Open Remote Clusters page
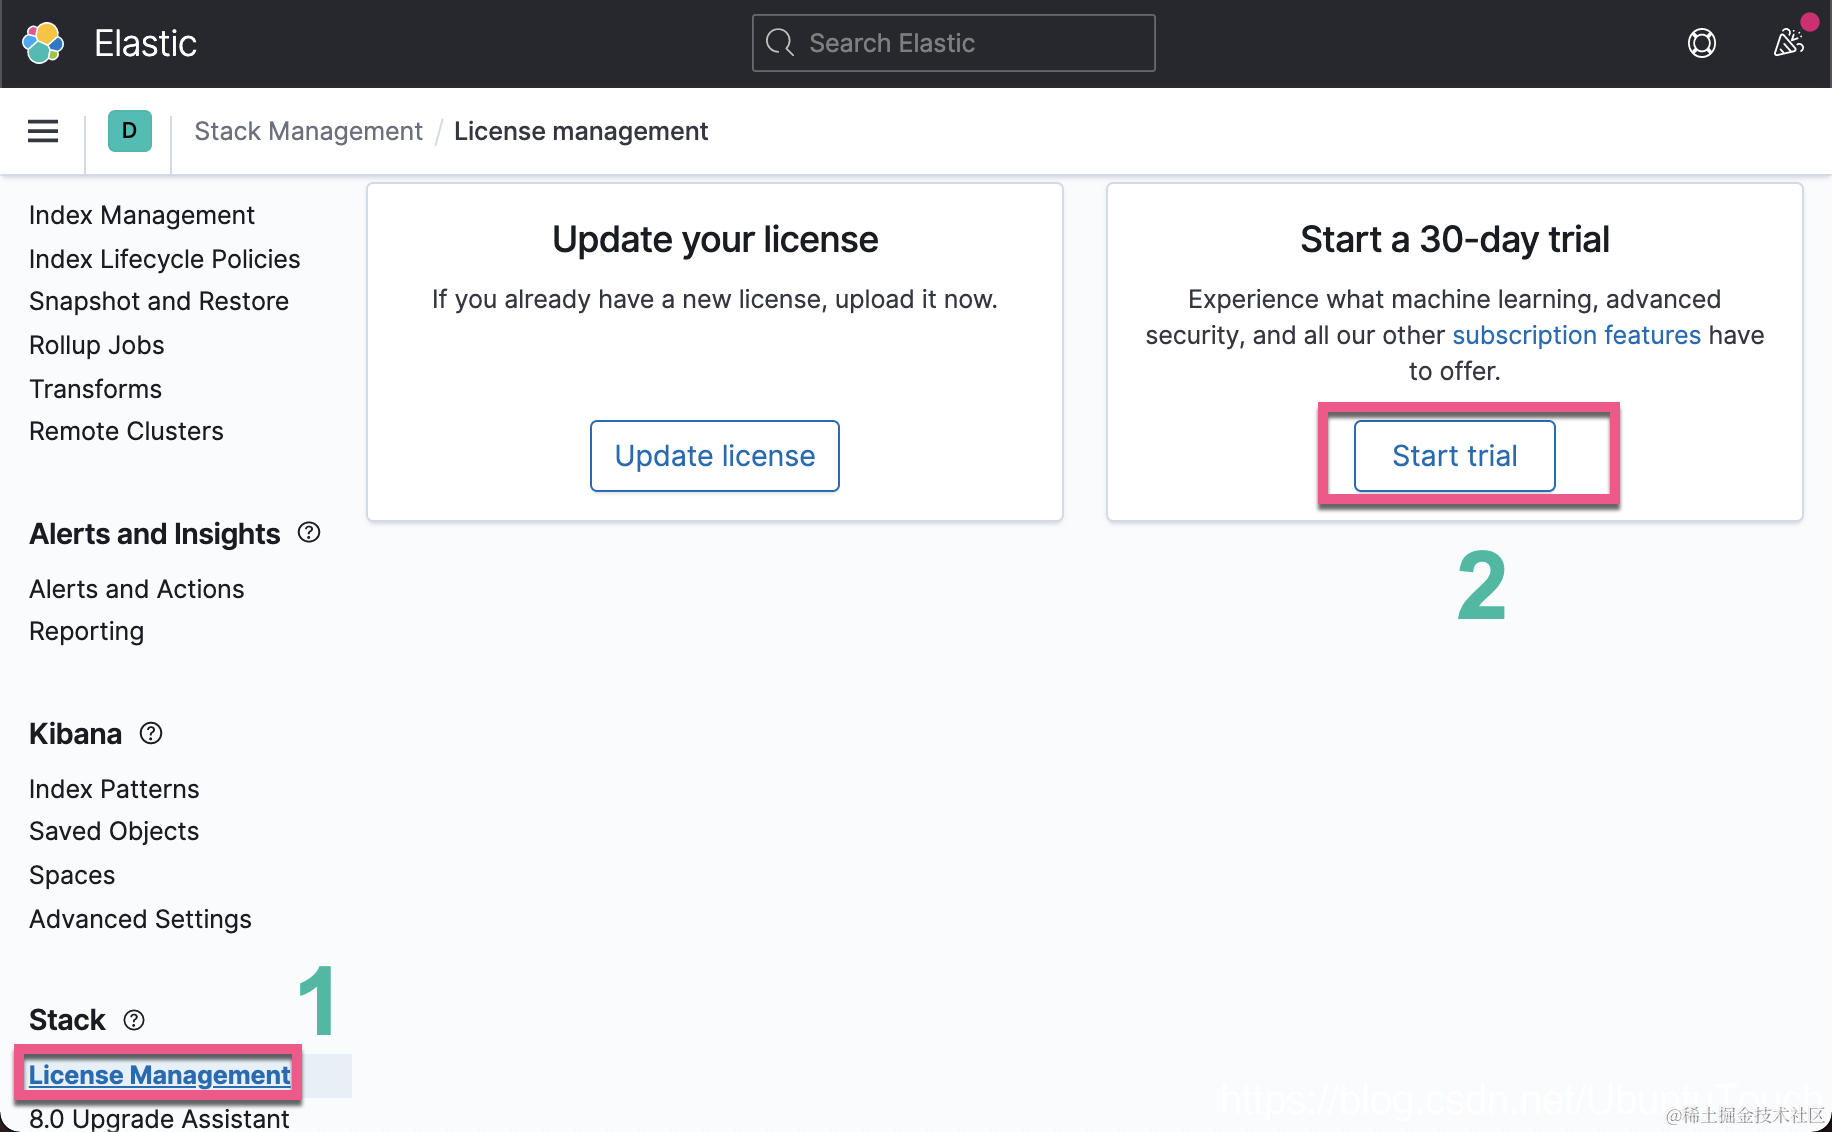 (127, 431)
